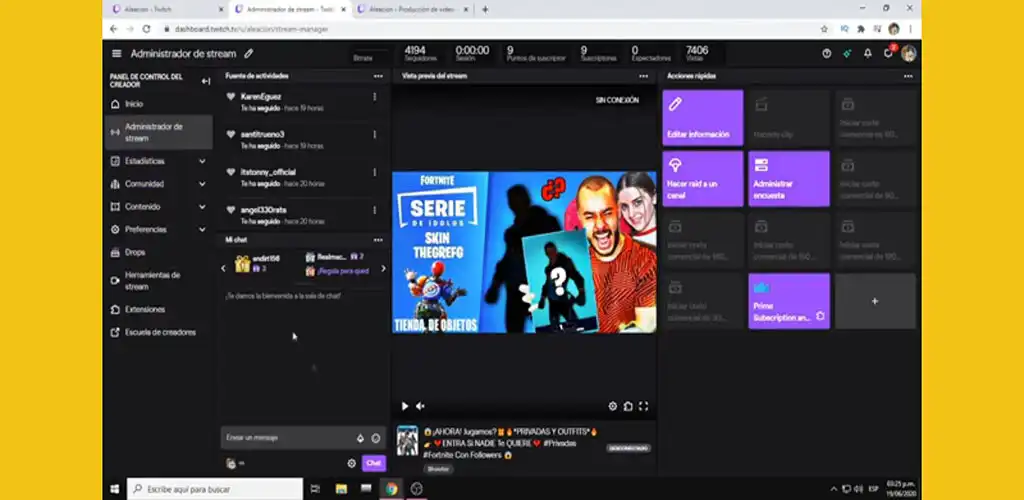Image resolution: width=1024 pixels, height=500 pixels.
Task: Open a new browser tab
Action: pyautogui.click(x=485, y=9)
